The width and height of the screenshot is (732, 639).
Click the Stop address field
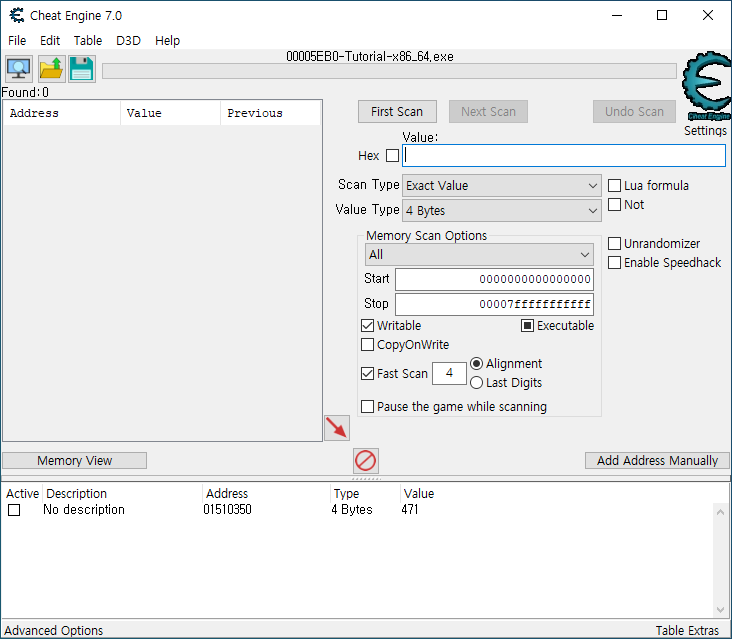click(494, 304)
